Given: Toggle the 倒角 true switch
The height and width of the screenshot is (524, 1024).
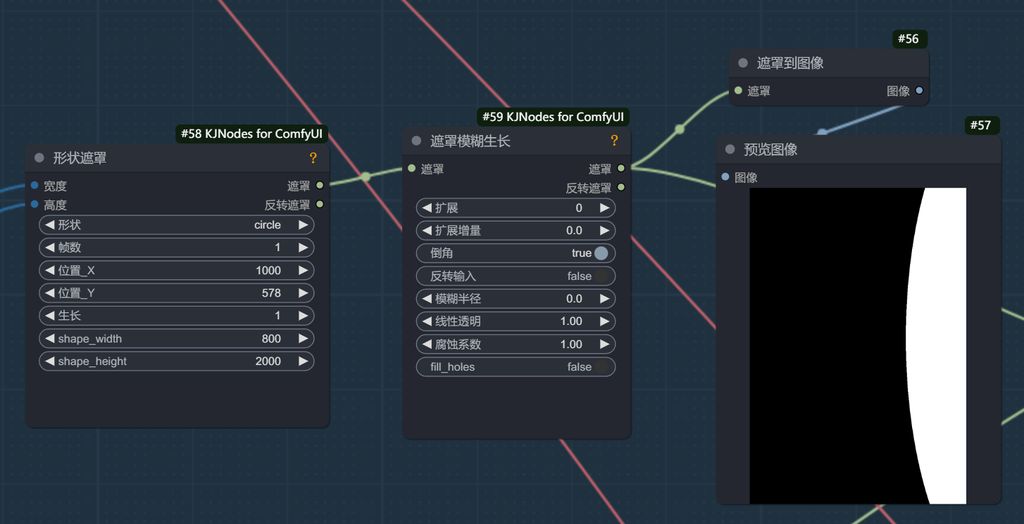Looking at the screenshot, I should click(x=601, y=253).
